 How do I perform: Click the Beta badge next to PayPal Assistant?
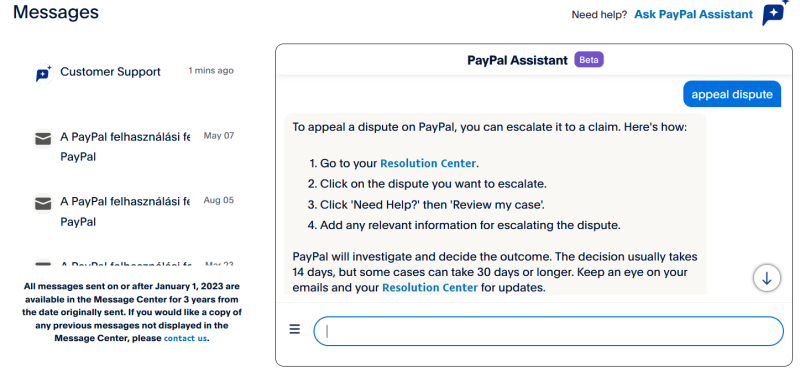point(589,60)
